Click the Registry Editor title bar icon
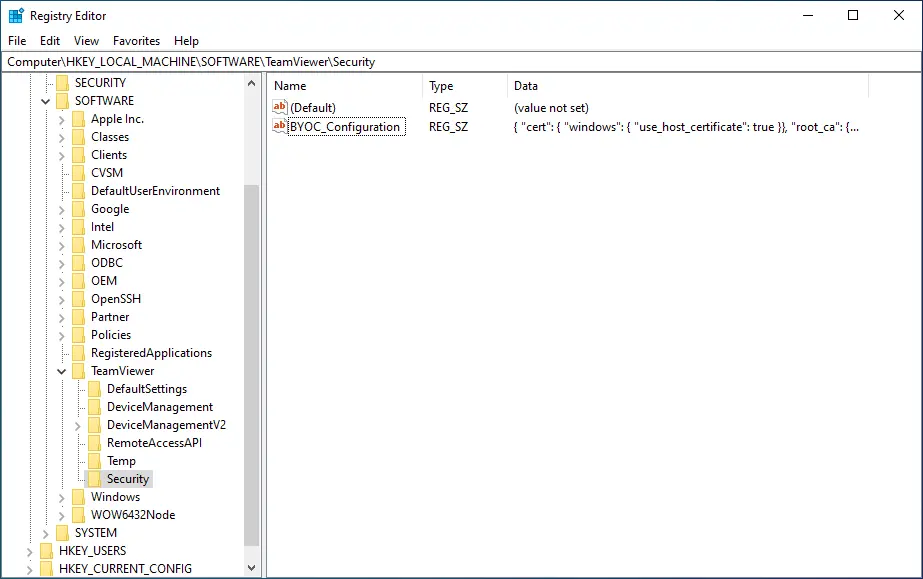923x579 pixels. (x=16, y=15)
